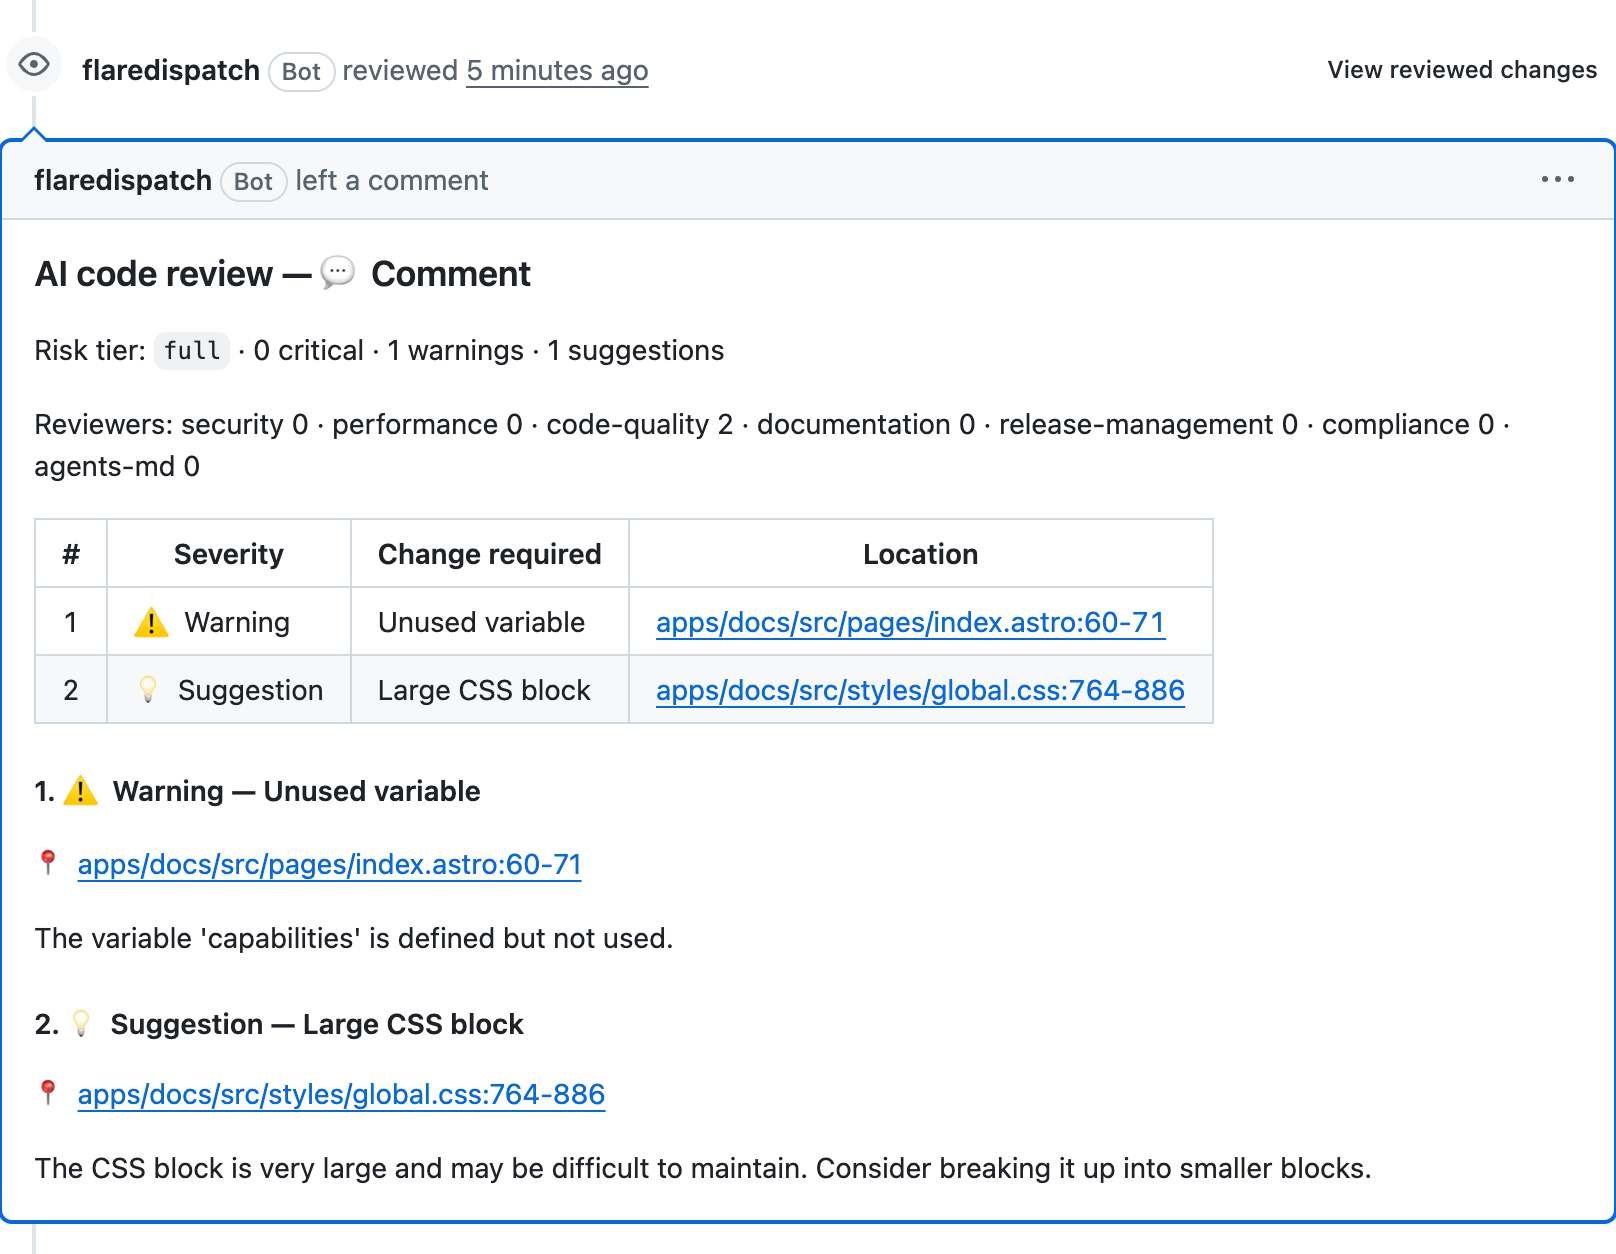Click 'Severity' table column header
Viewport: 1616px width, 1254px height.
pyautogui.click(x=229, y=554)
